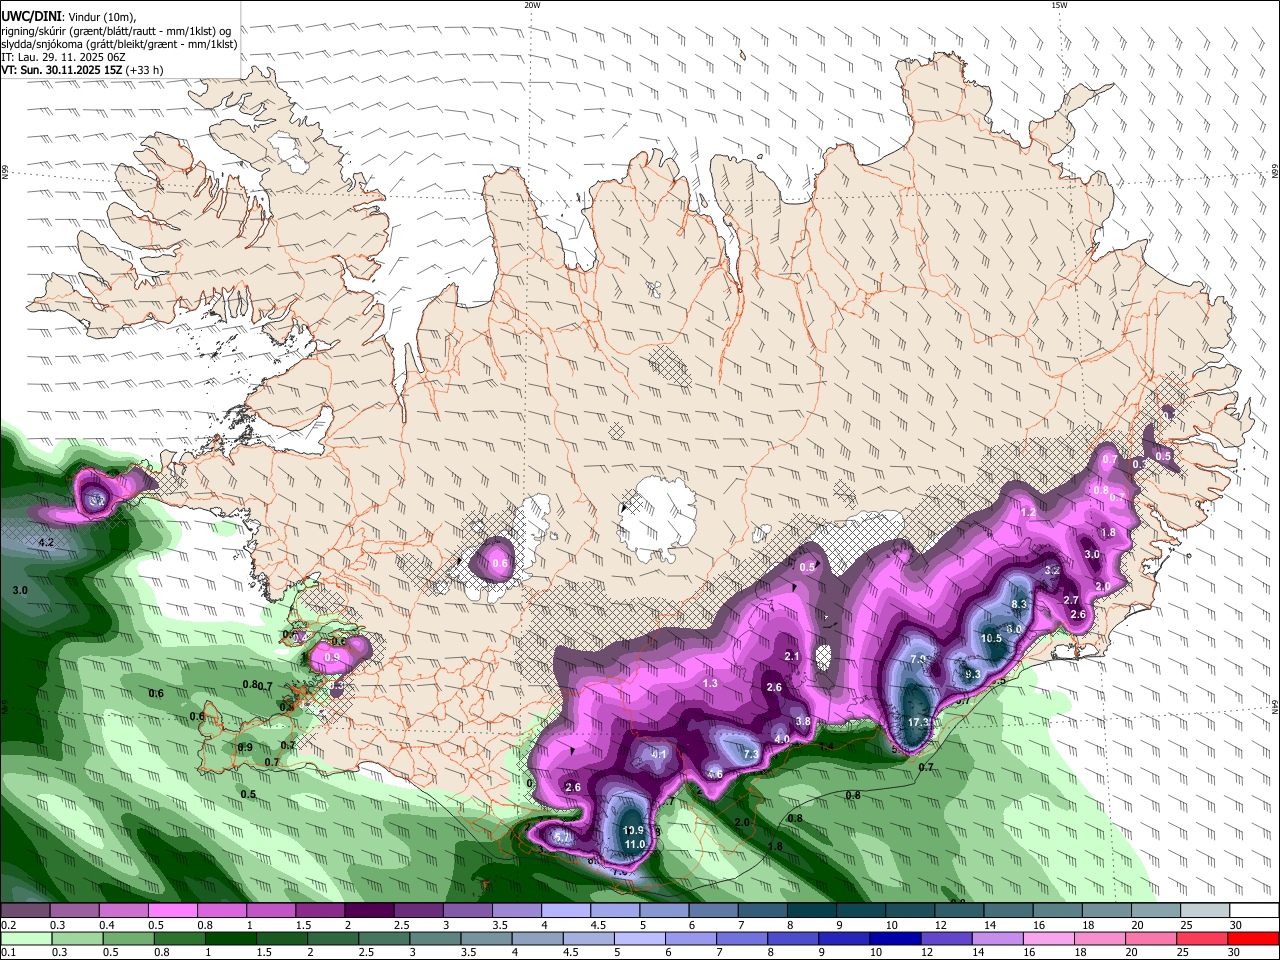
Task: Click the valid time 'VT: Sun. 30.11.2025 15Z'
Action: pyautogui.click(x=62, y=70)
